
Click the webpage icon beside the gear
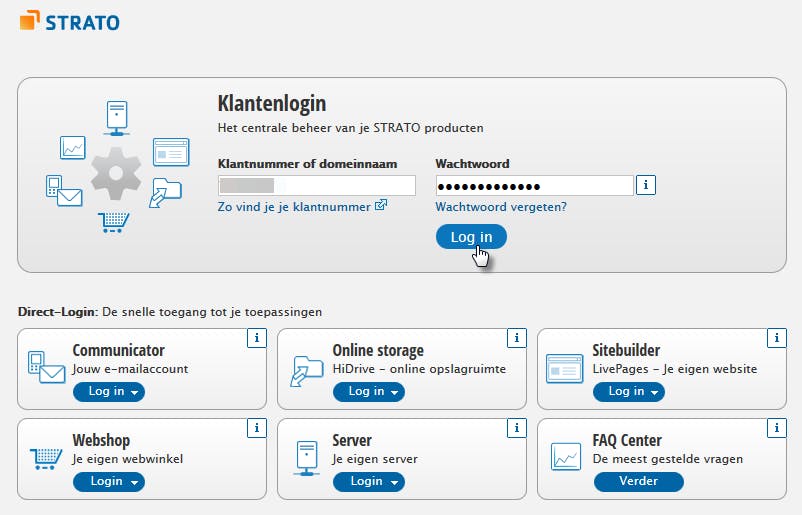(171, 152)
